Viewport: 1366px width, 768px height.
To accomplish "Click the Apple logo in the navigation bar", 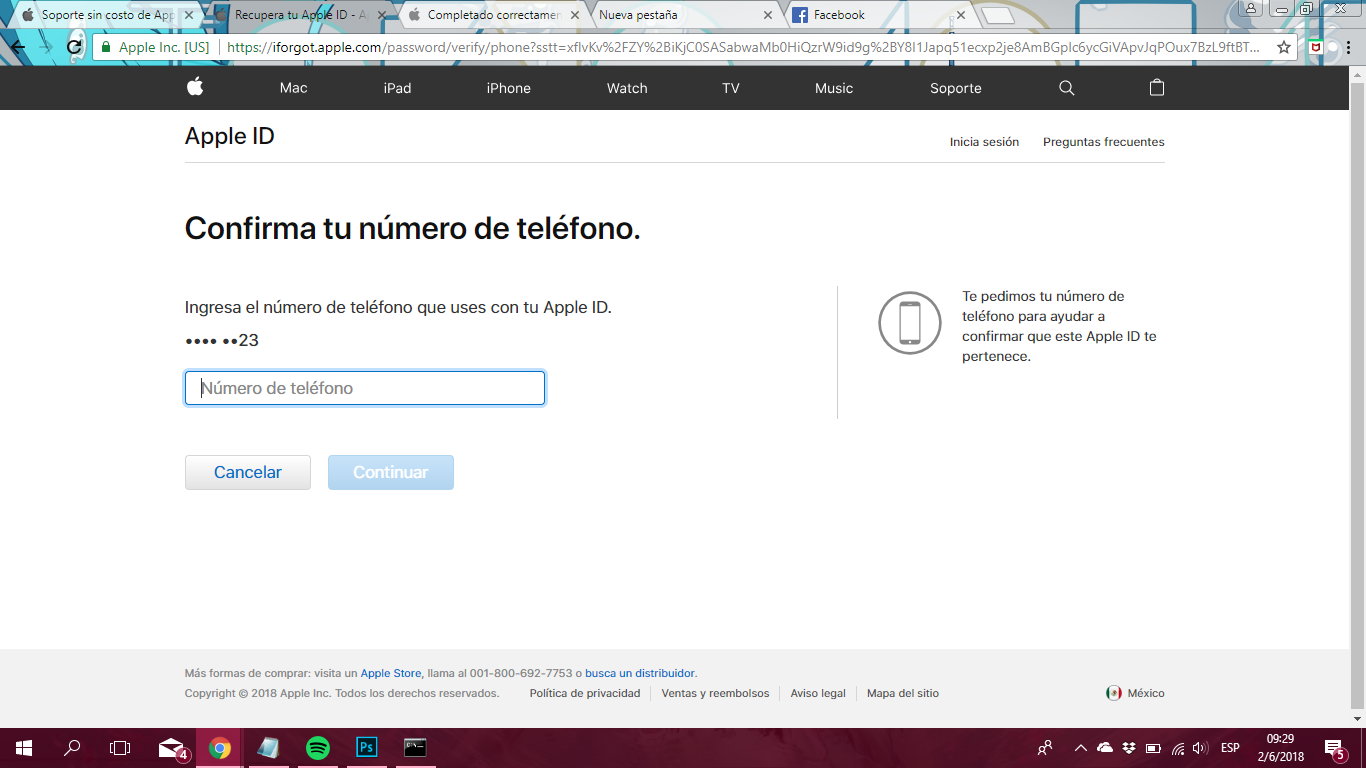I will 195,87.
